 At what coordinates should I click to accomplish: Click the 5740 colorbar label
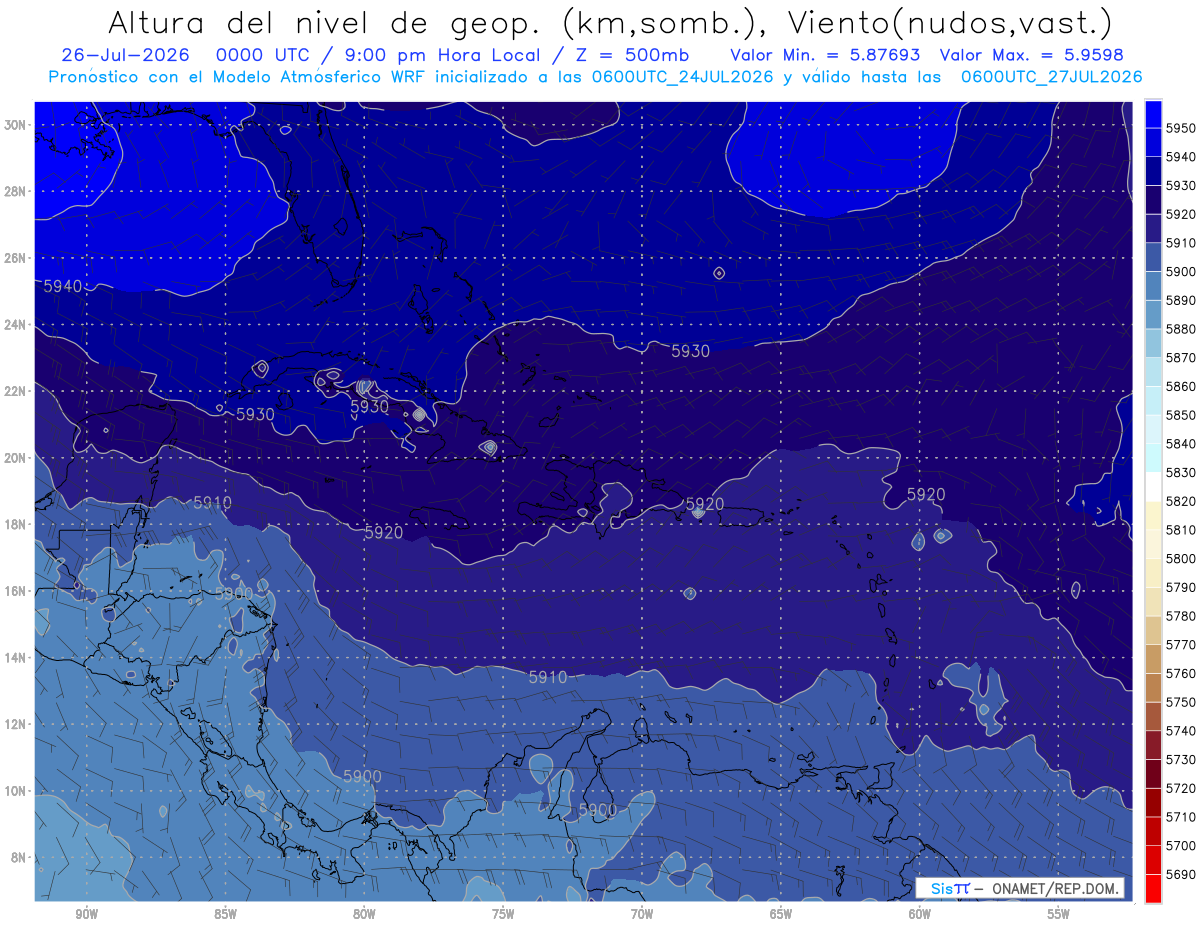point(1182,731)
